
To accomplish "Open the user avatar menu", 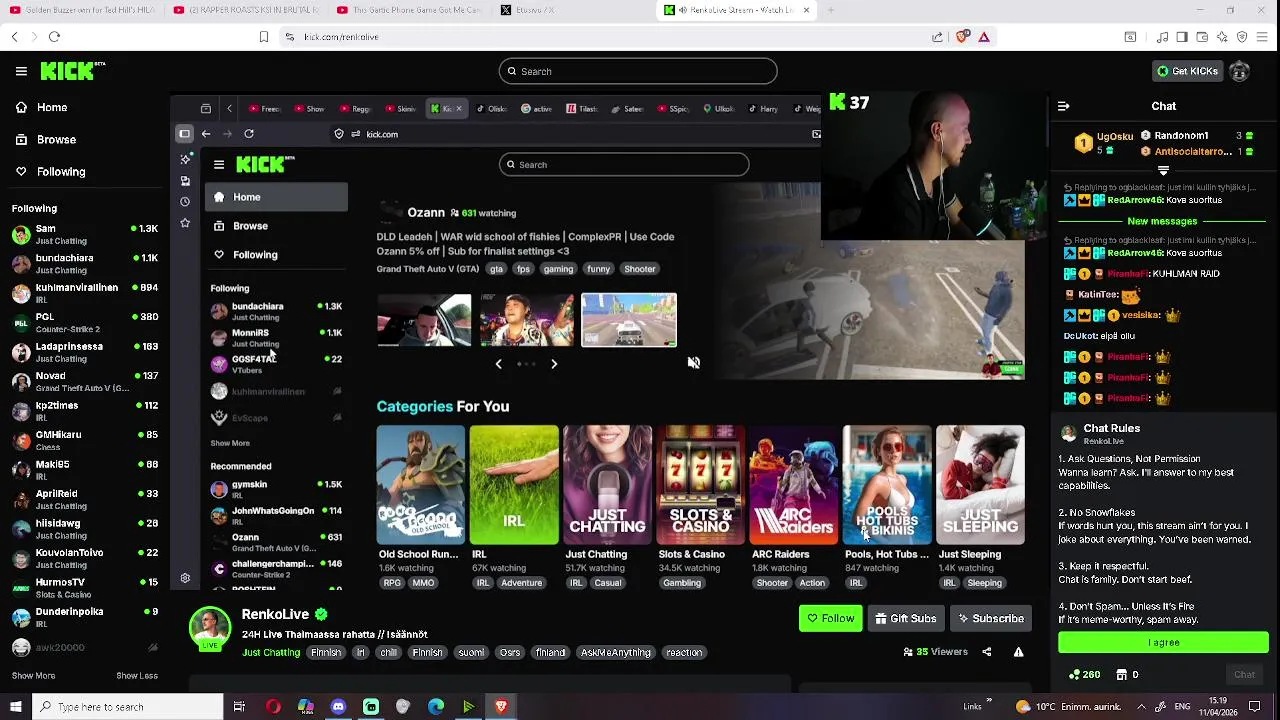I will [x=1239, y=71].
